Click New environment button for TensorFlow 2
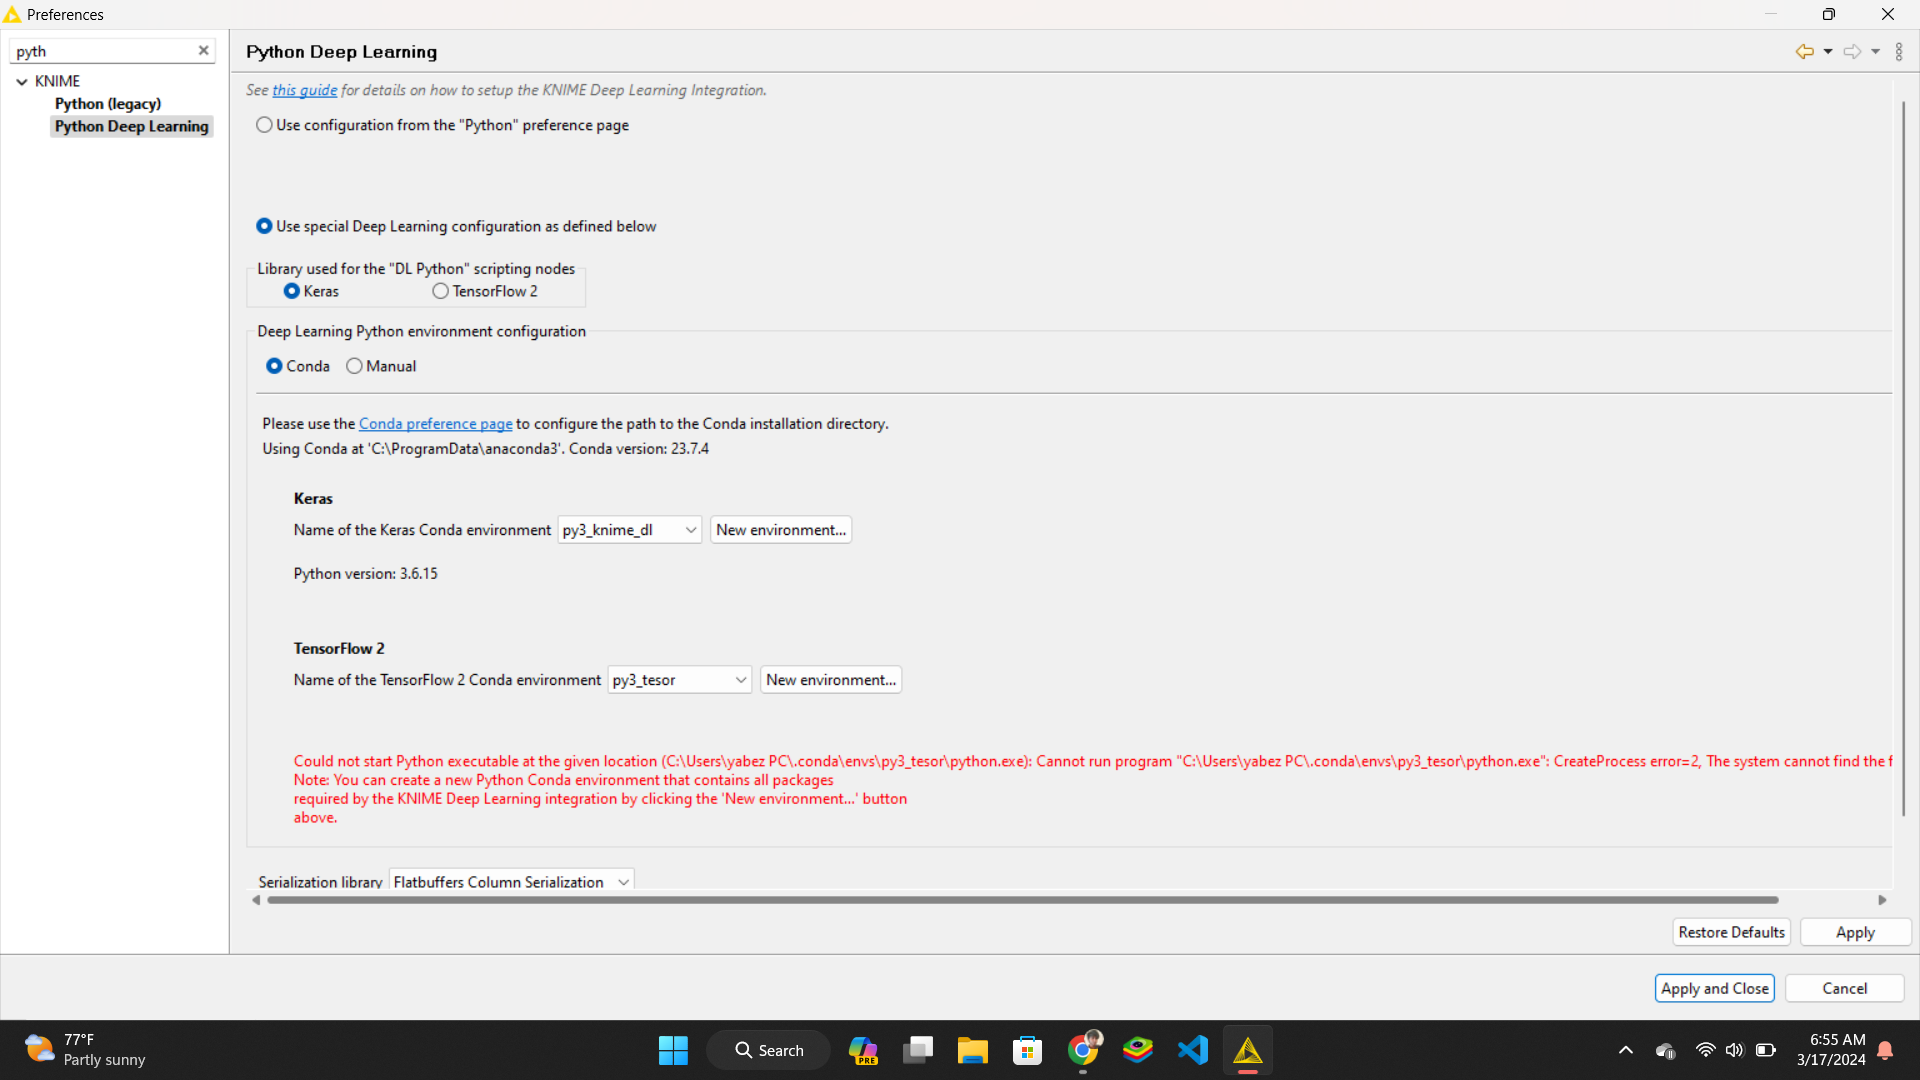The height and width of the screenshot is (1080, 1920). click(x=831, y=680)
